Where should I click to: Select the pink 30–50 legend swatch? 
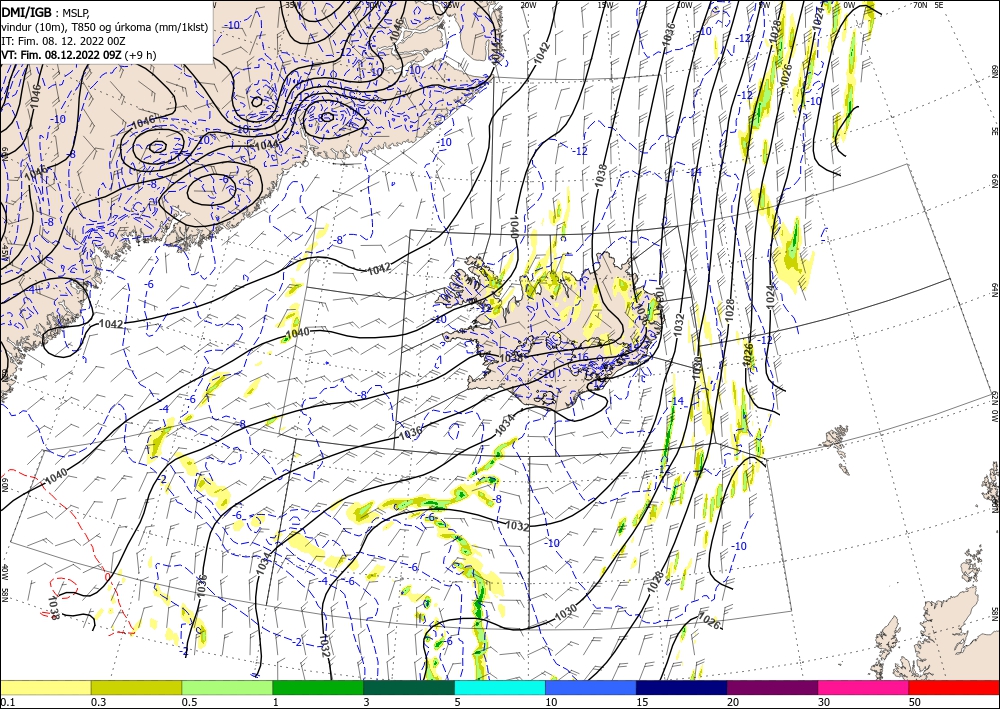click(x=864, y=687)
